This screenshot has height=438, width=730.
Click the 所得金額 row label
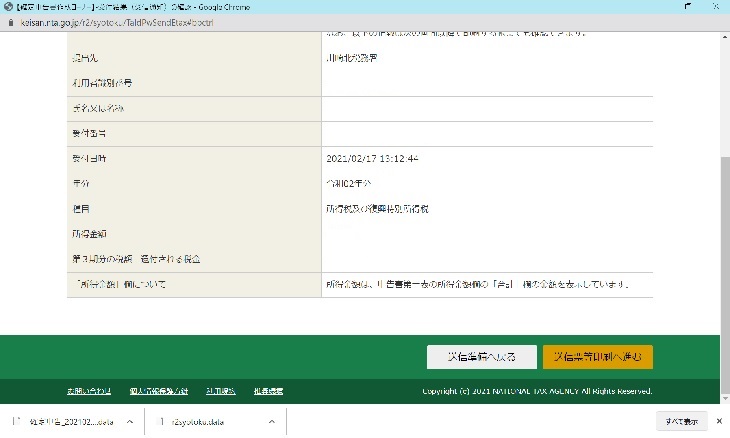pyautogui.click(x=89, y=234)
